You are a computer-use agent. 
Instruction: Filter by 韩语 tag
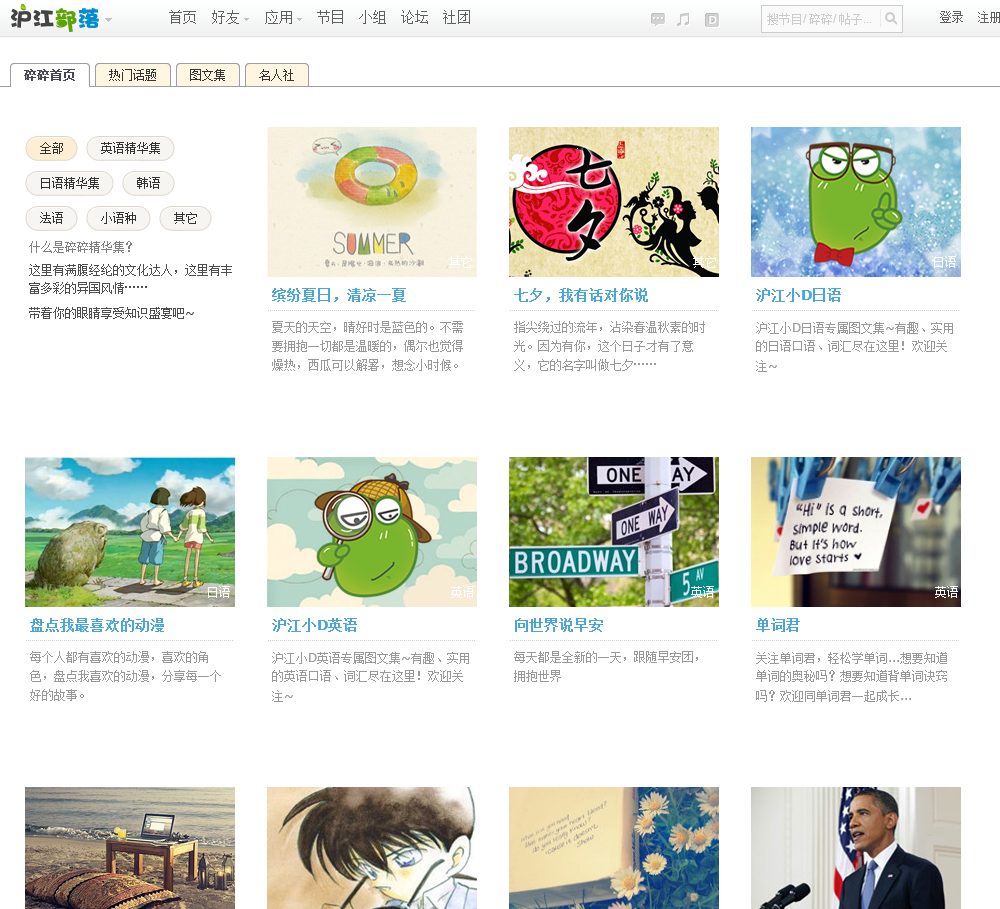(x=149, y=184)
